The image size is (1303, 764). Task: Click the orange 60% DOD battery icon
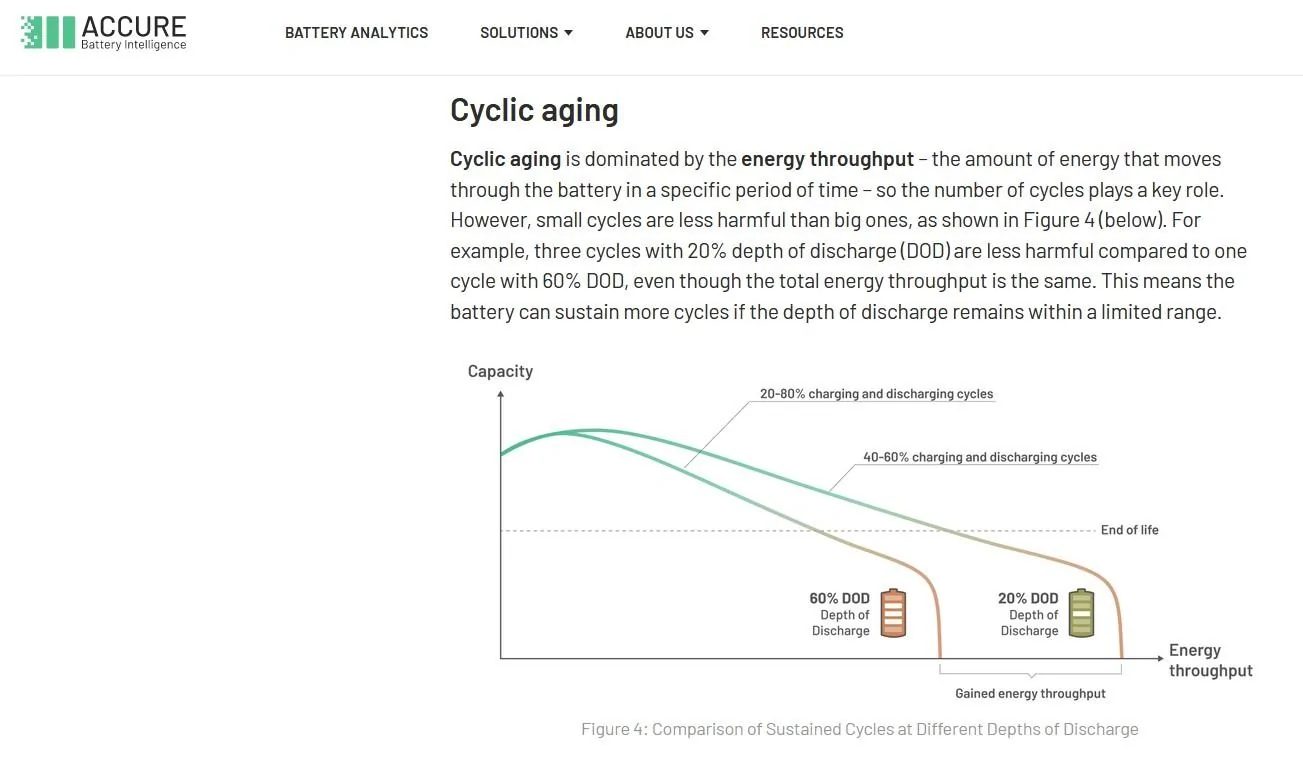[893, 613]
